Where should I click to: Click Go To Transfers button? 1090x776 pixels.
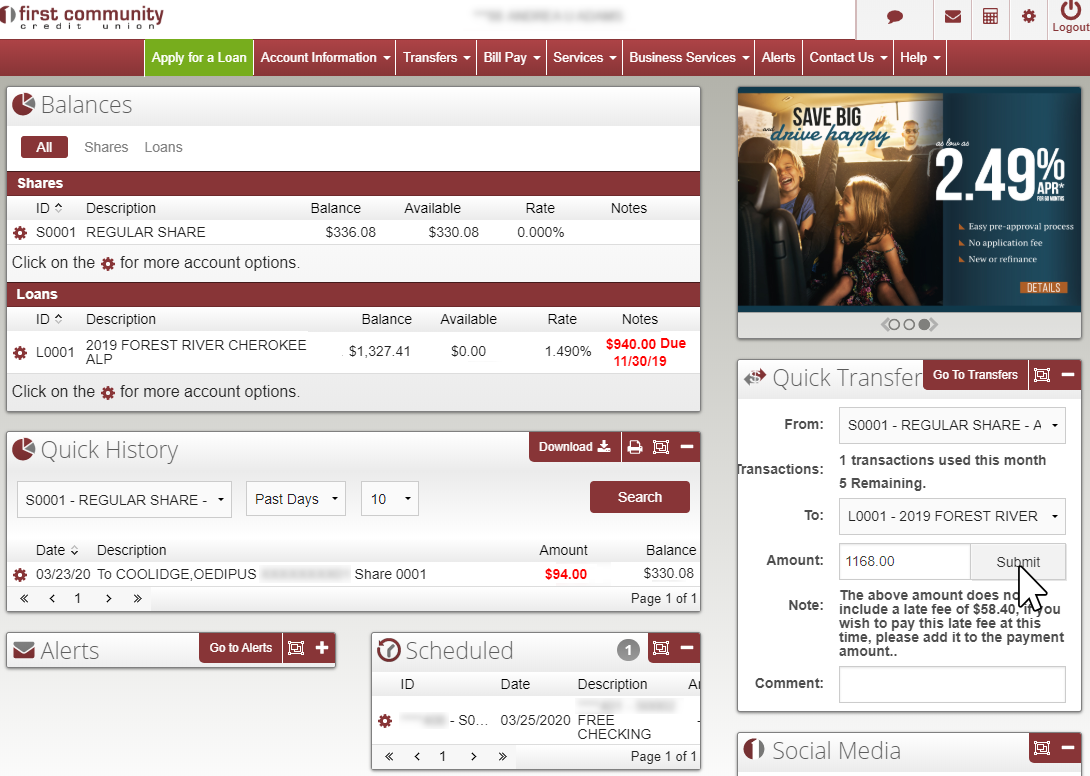pyautogui.click(x=975, y=375)
